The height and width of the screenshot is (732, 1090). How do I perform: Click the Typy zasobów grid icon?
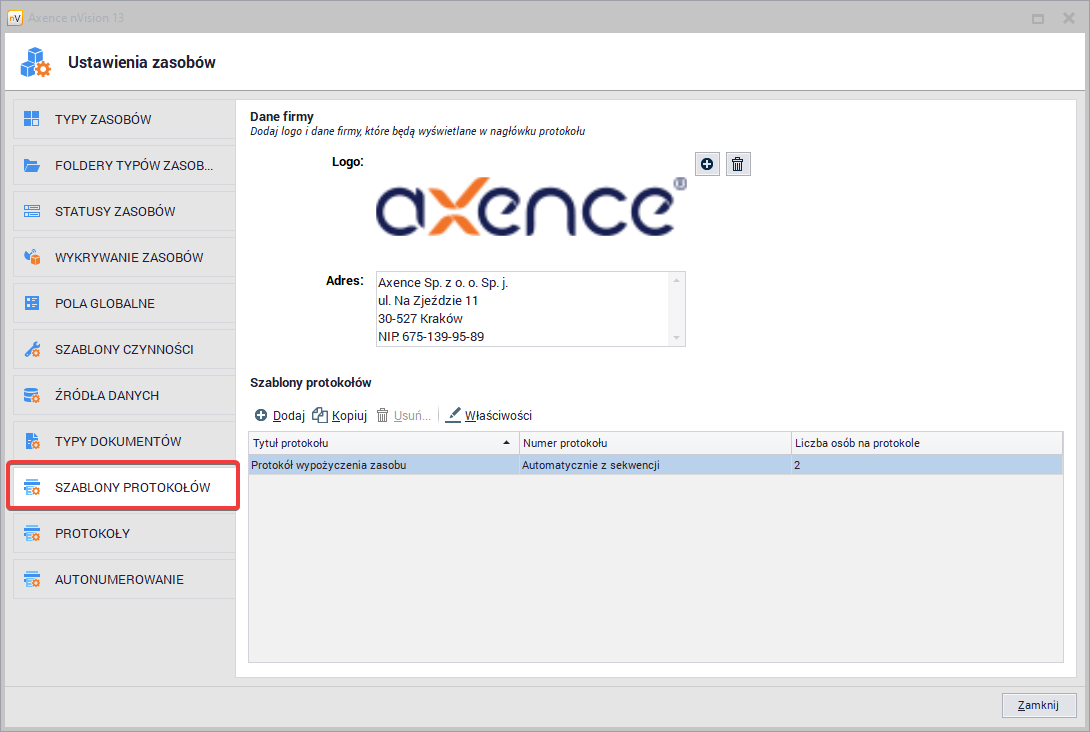coord(32,119)
